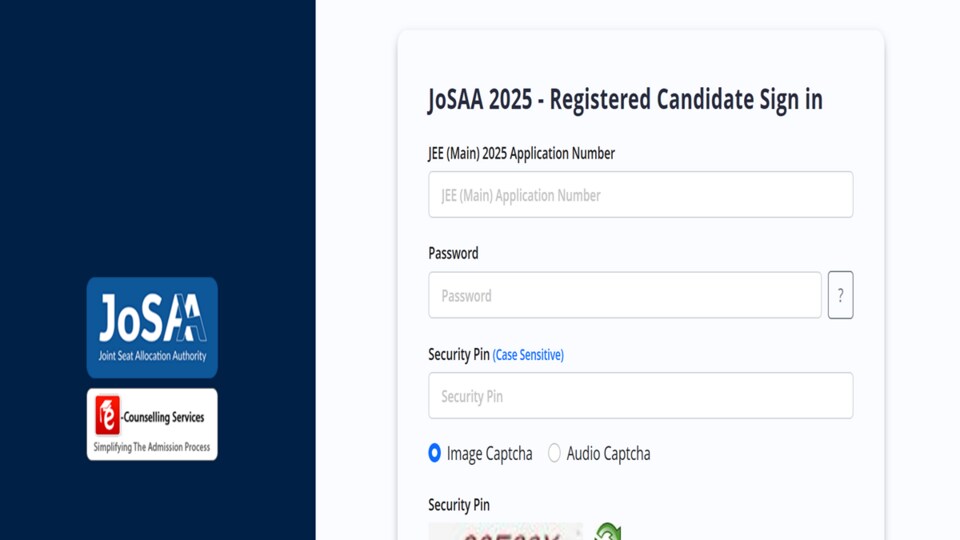The height and width of the screenshot is (540, 960).
Task: Click the password help question mark button
Action: [x=840, y=295]
